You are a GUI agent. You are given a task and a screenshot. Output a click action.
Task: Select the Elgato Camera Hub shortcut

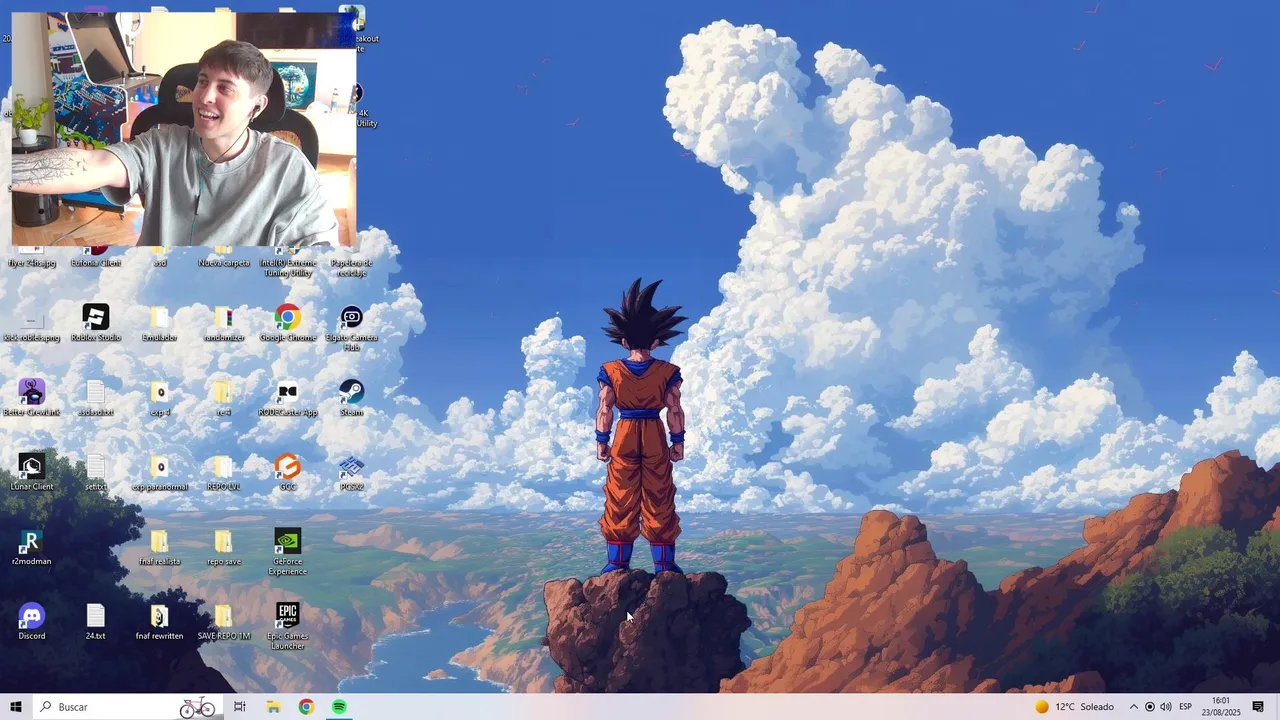[352, 328]
